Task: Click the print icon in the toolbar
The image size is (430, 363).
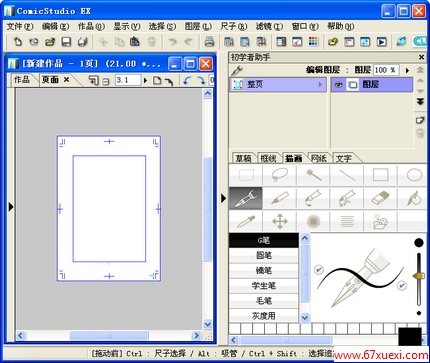Action: (209, 42)
